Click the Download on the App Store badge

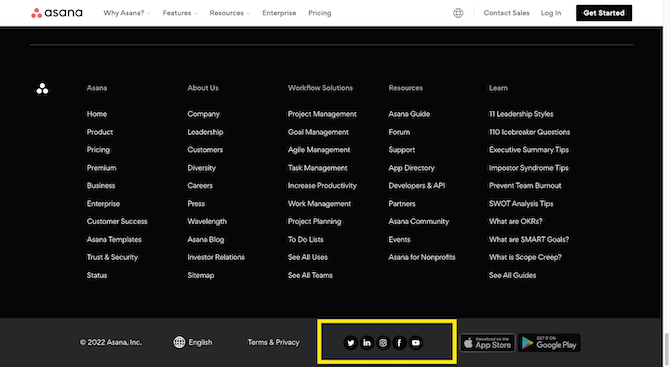(x=488, y=343)
